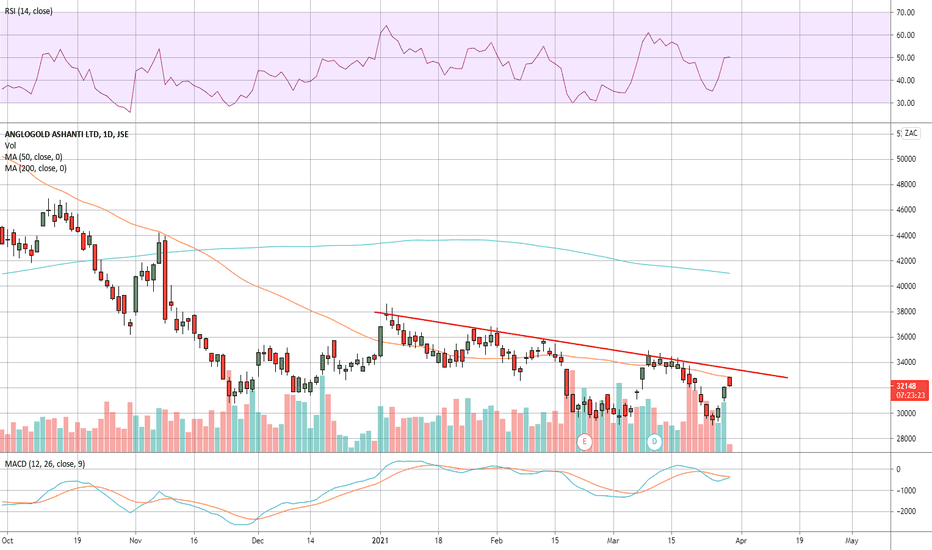The height and width of the screenshot is (550, 932).
Task: Click the MACD -2000 scale value
Action: click(906, 511)
